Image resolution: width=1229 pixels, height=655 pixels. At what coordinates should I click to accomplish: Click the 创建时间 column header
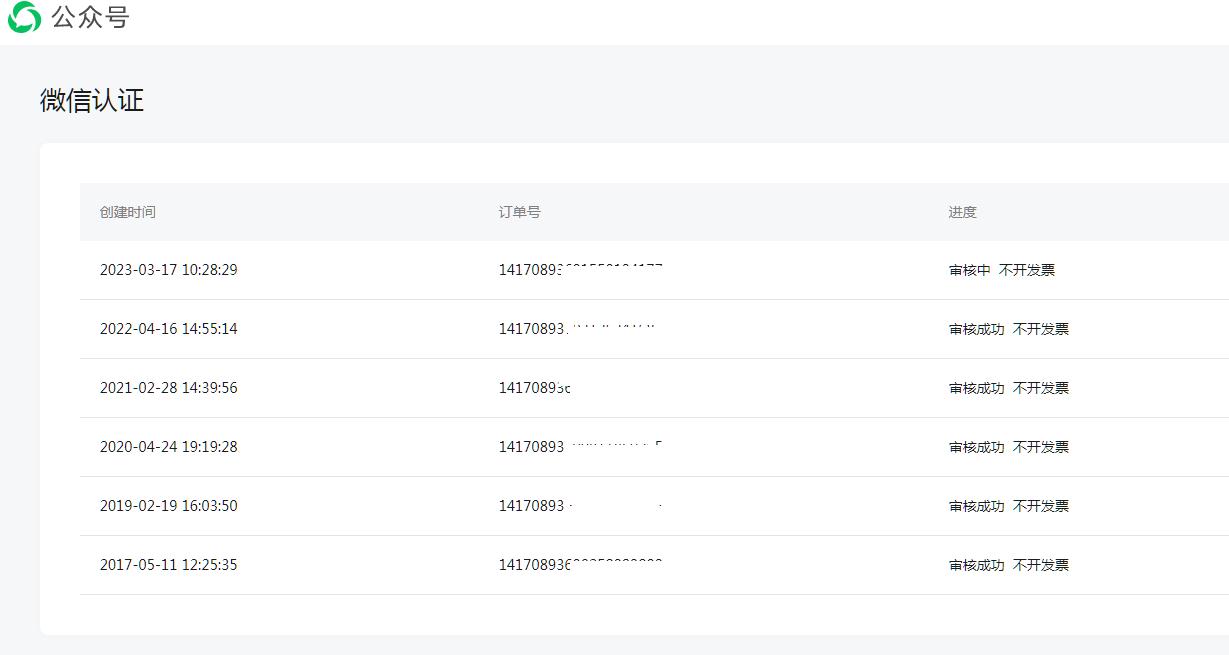tap(127, 212)
